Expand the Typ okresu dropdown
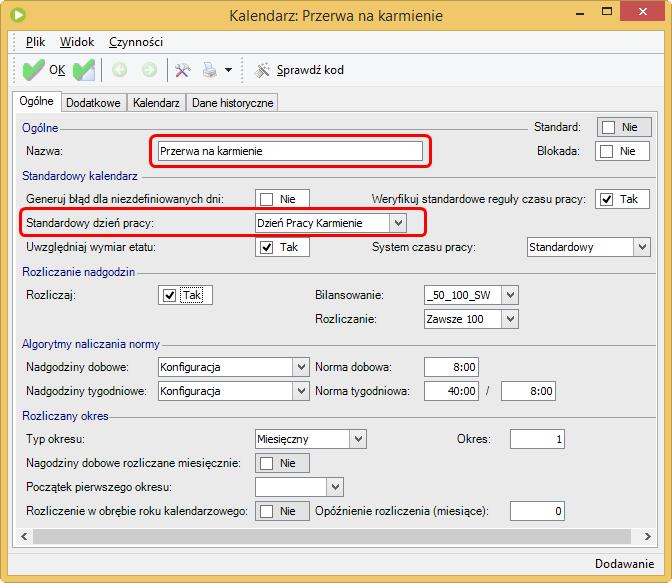Screen dimensions: 672x583 (x=358, y=439)
